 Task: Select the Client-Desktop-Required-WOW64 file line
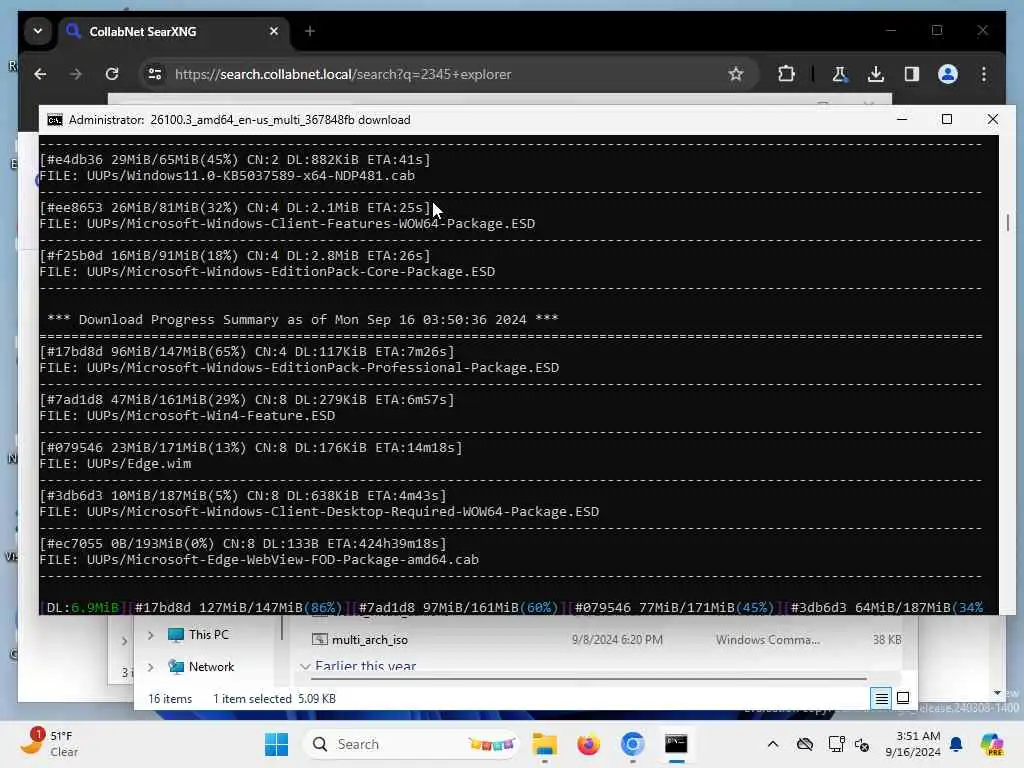coord(319,512)
